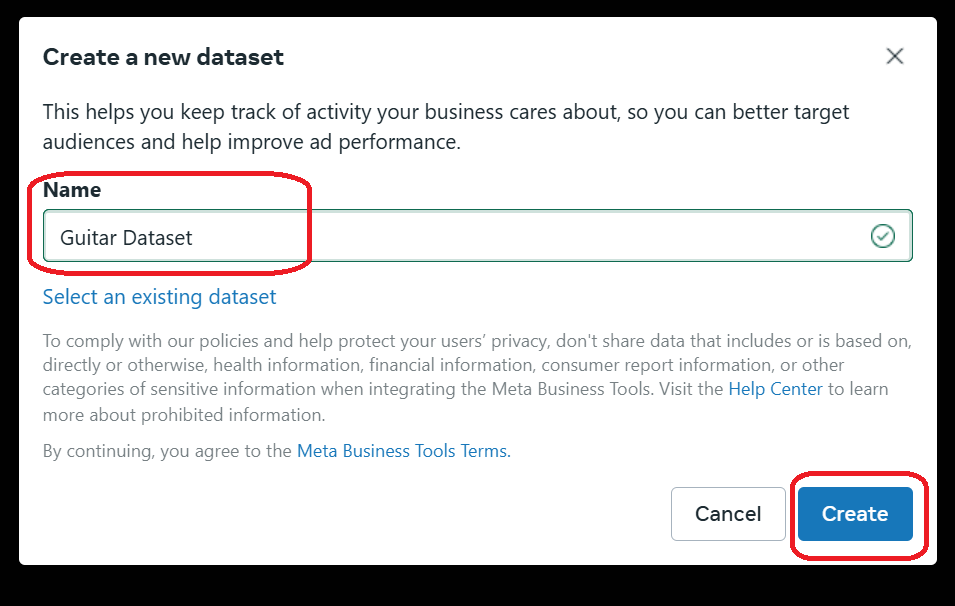
Task: Click the 'more about prohibited information' text
Action: click(184, 414)
